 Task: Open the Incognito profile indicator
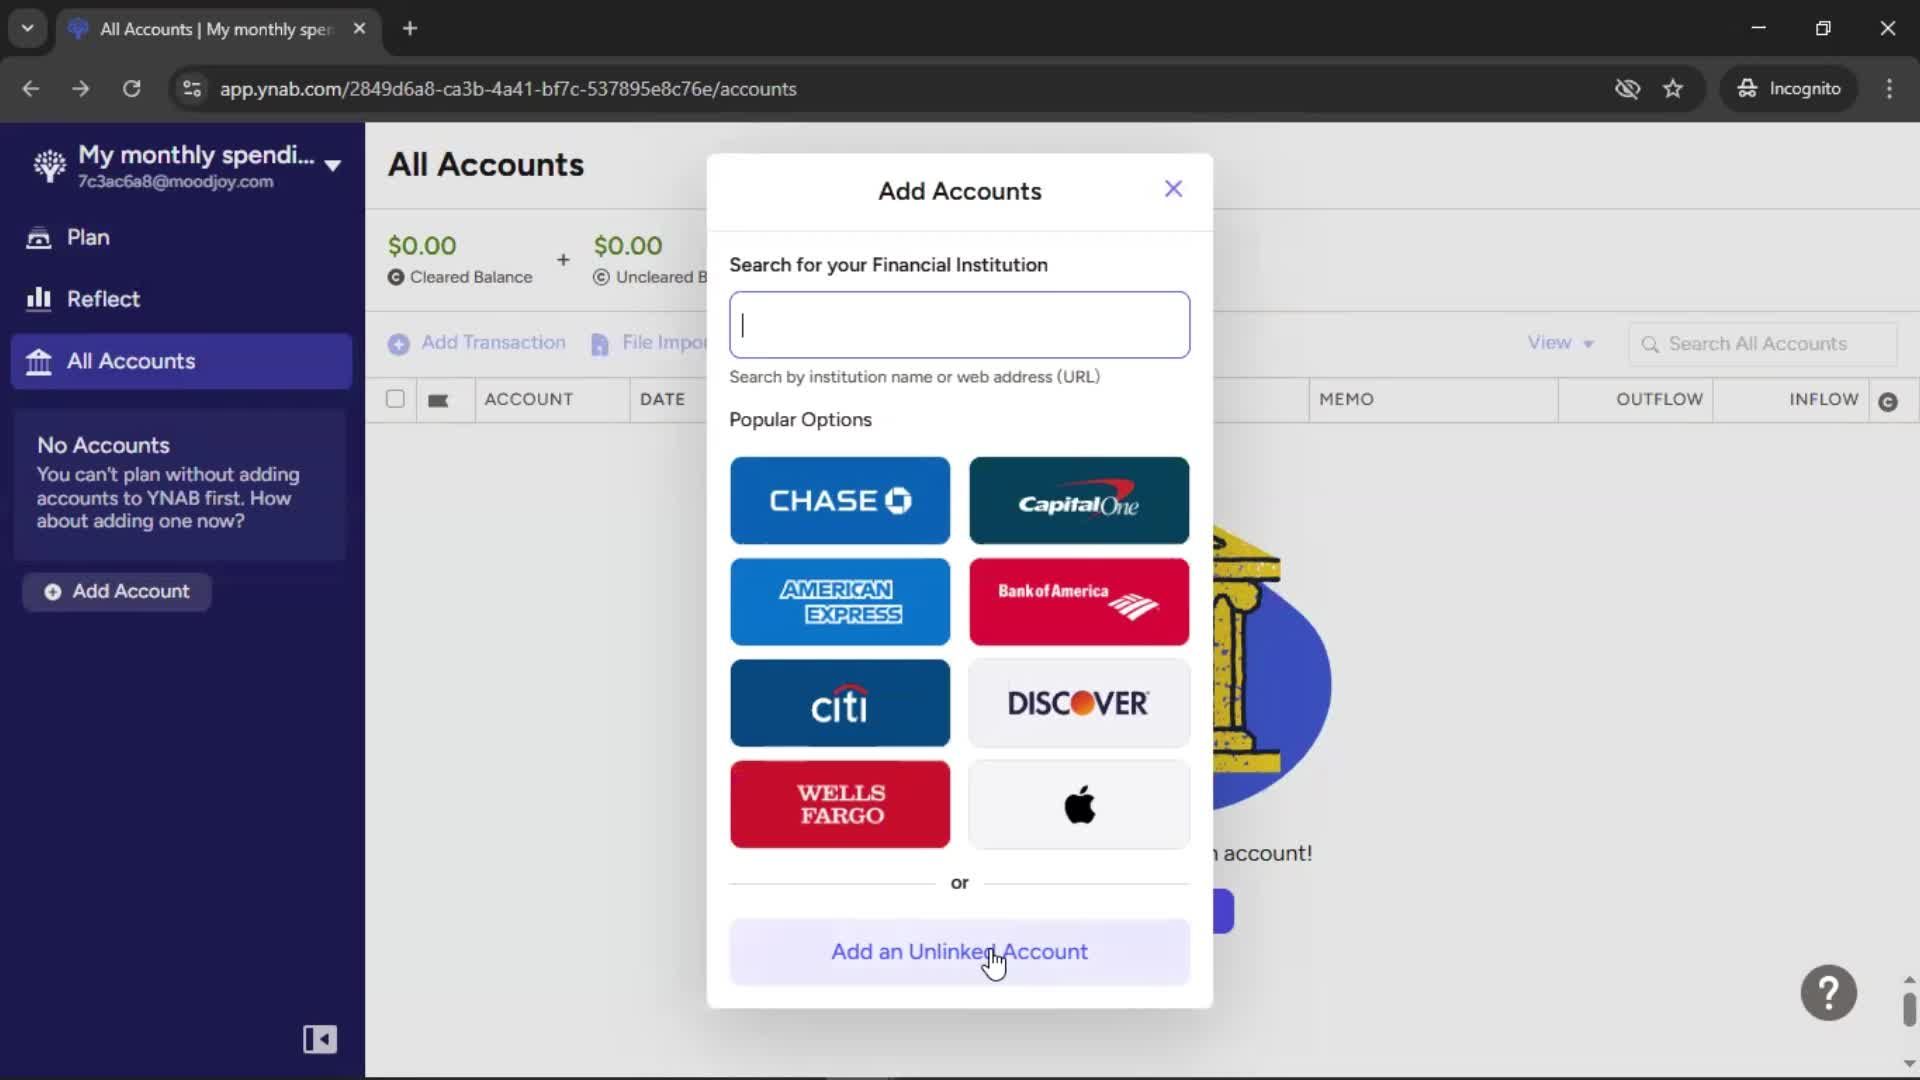[1789, 89]
